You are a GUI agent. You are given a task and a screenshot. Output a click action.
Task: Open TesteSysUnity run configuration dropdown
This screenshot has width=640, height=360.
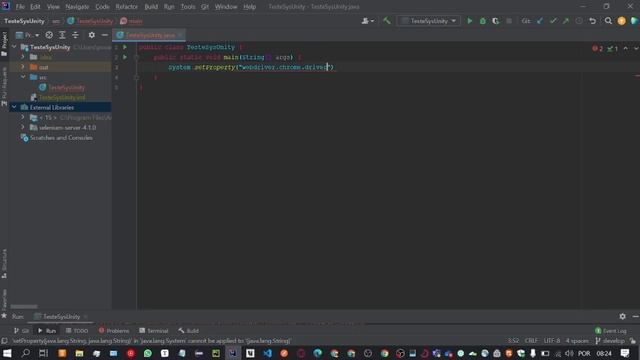(x=428, y=21)
